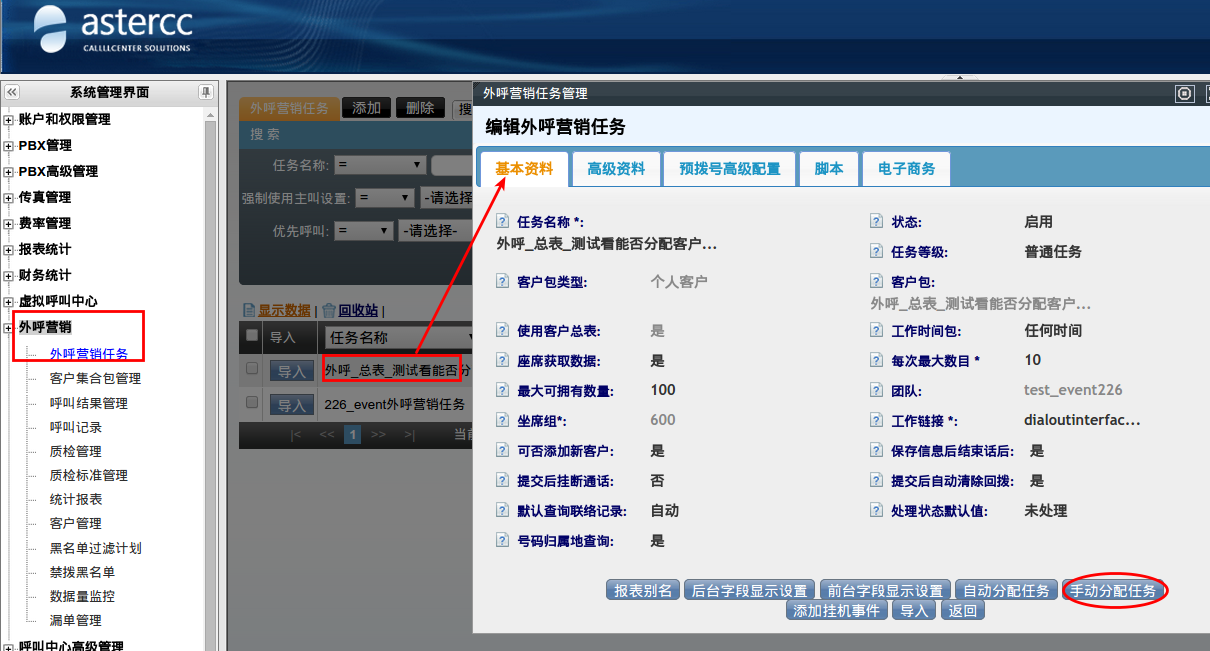Click help icon beside 状态 field

point(877,222)
